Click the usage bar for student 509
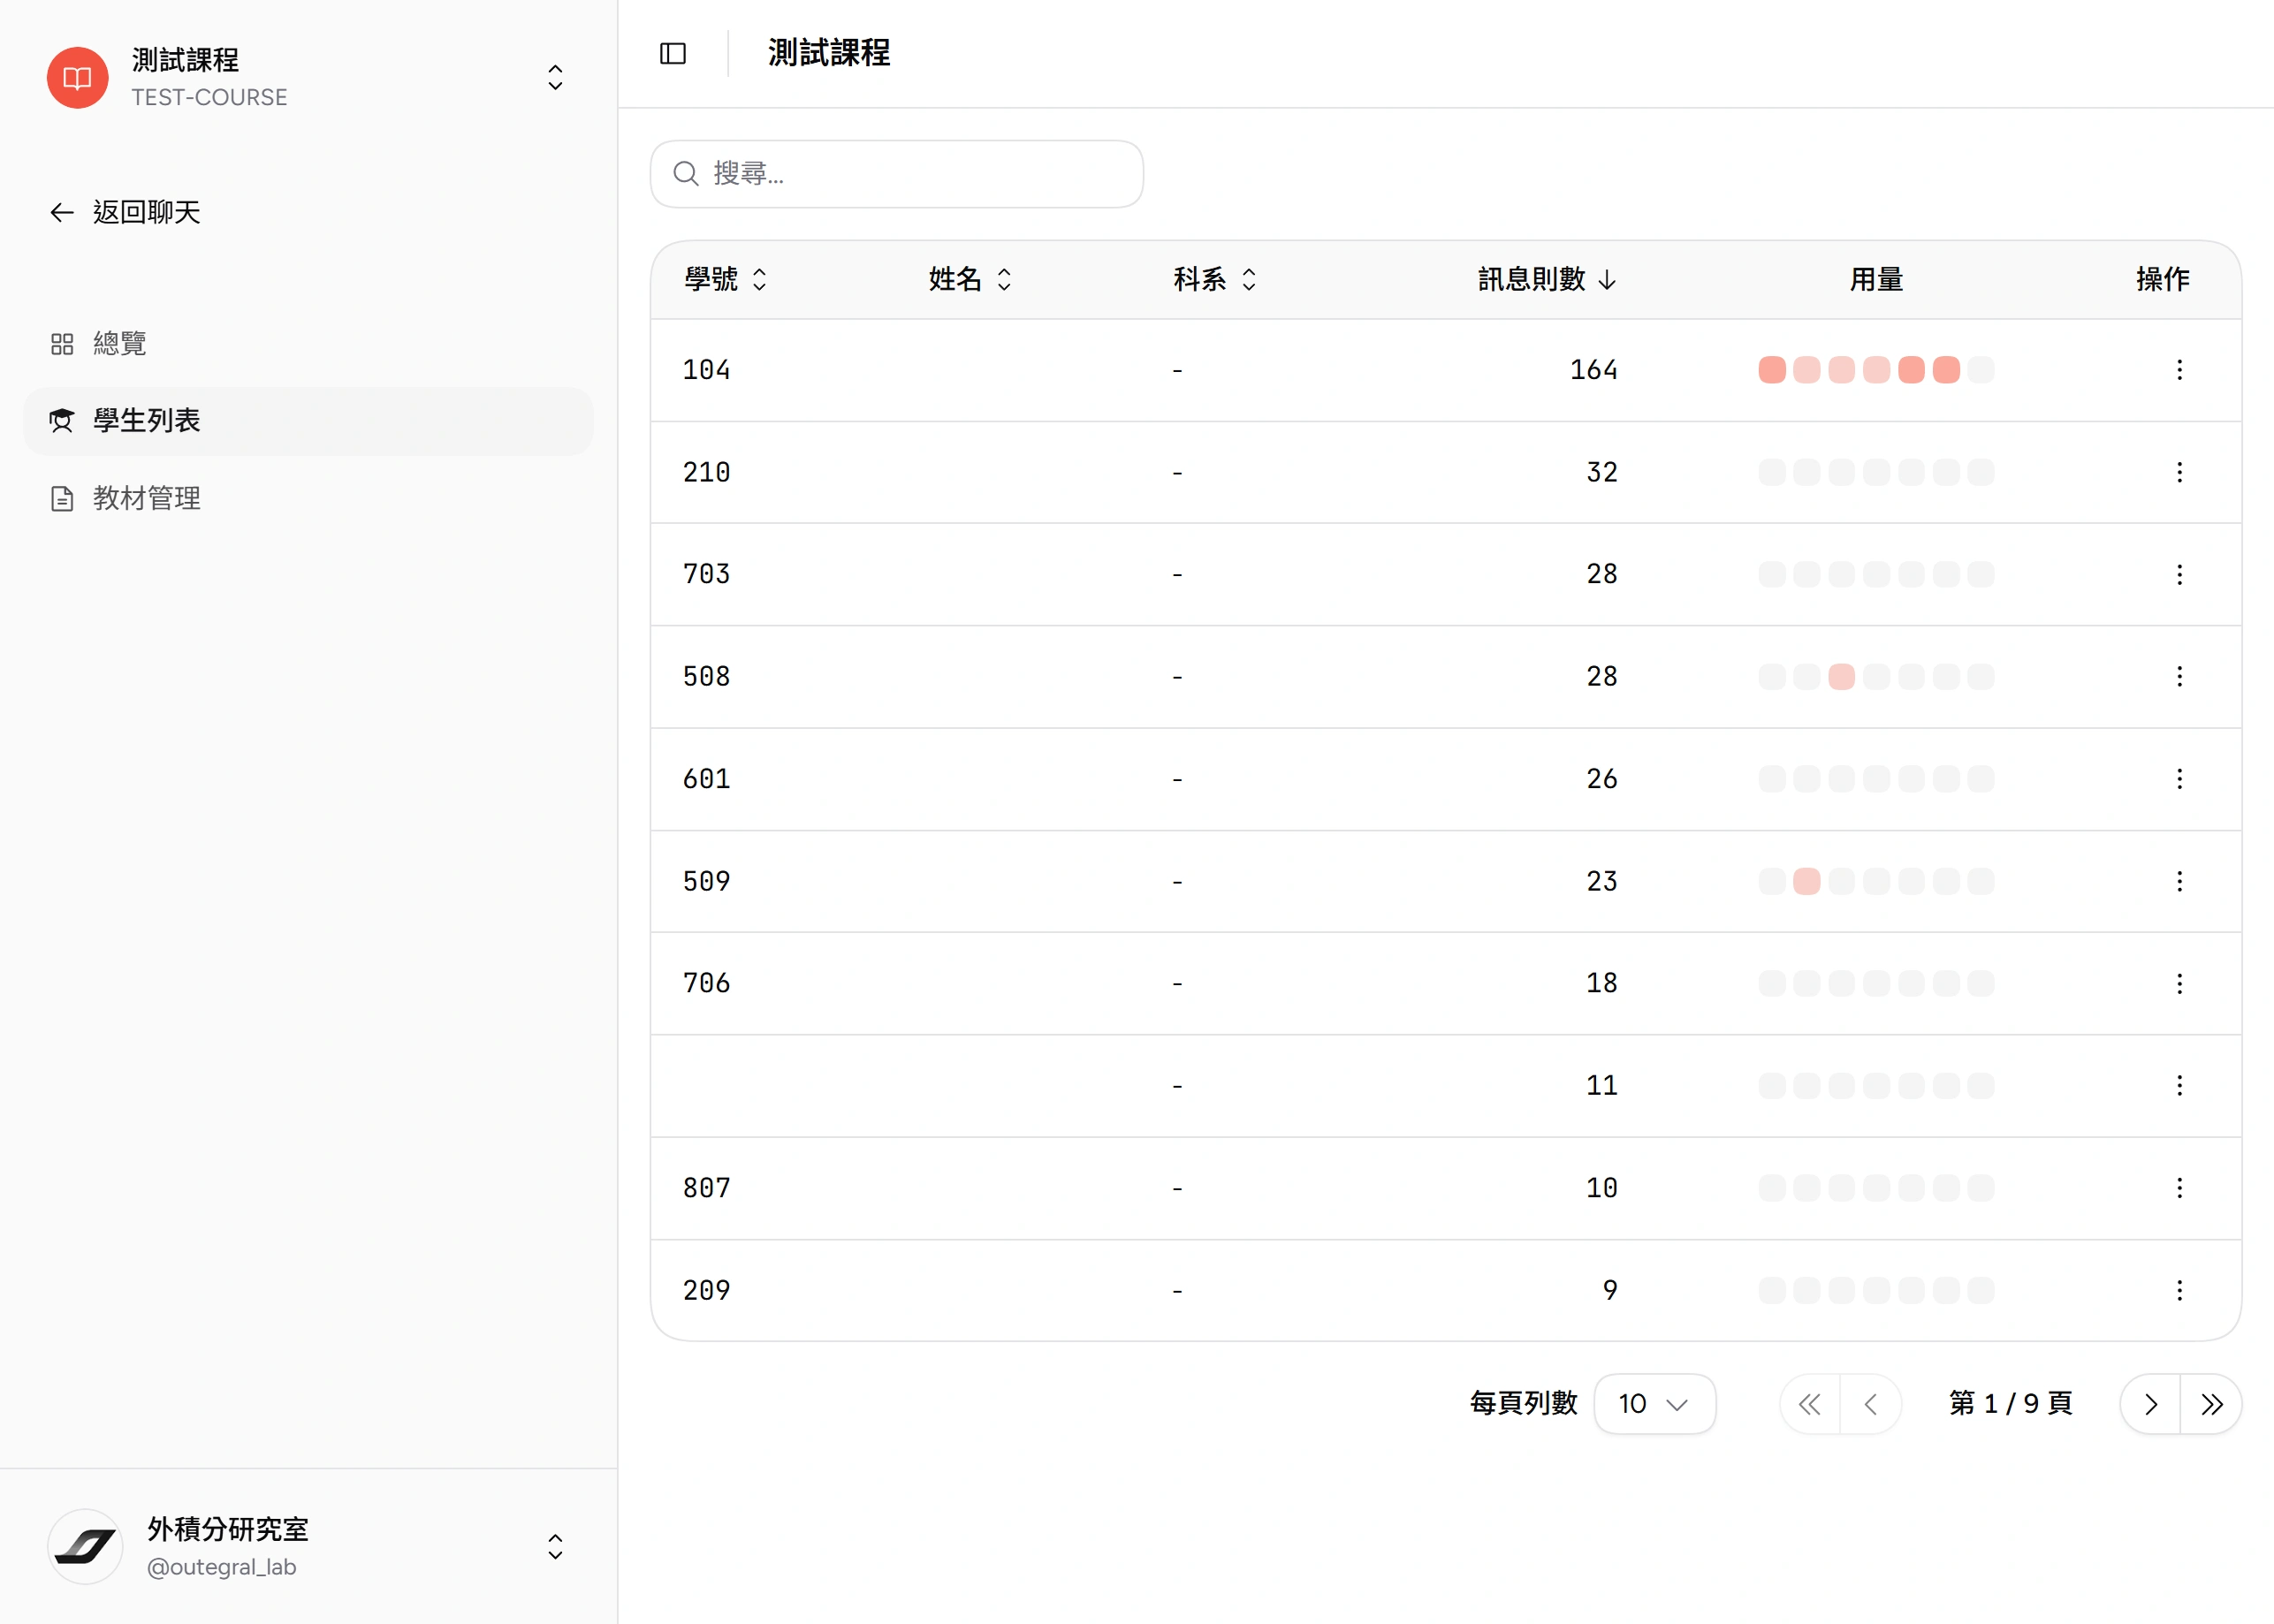The image size is (2274, 1624). coord(1876,881)
